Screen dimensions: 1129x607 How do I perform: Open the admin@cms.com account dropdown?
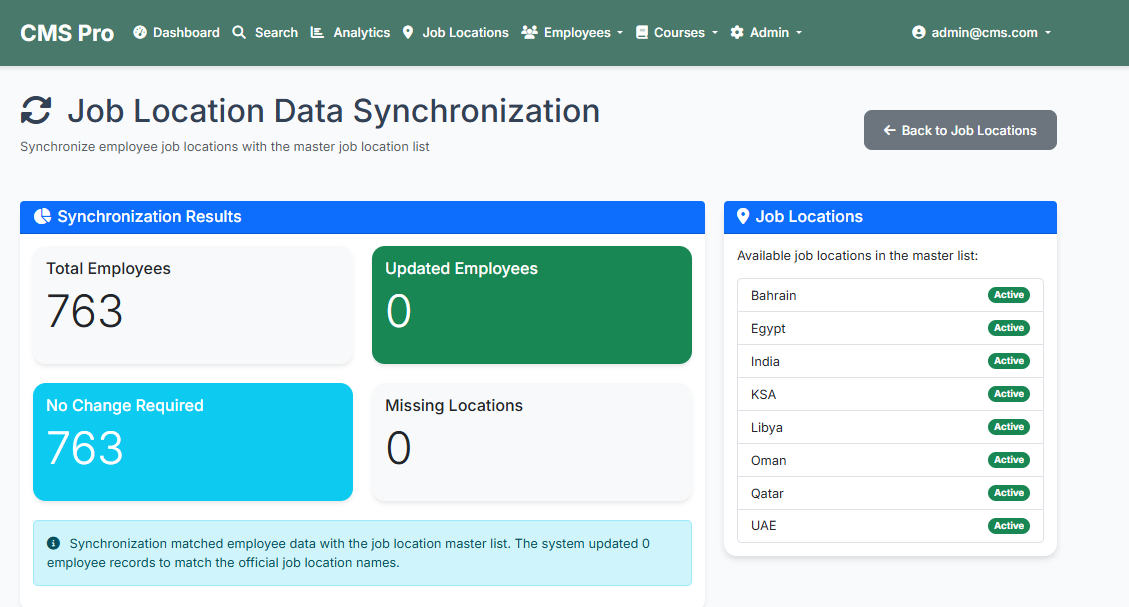point(981,32)
